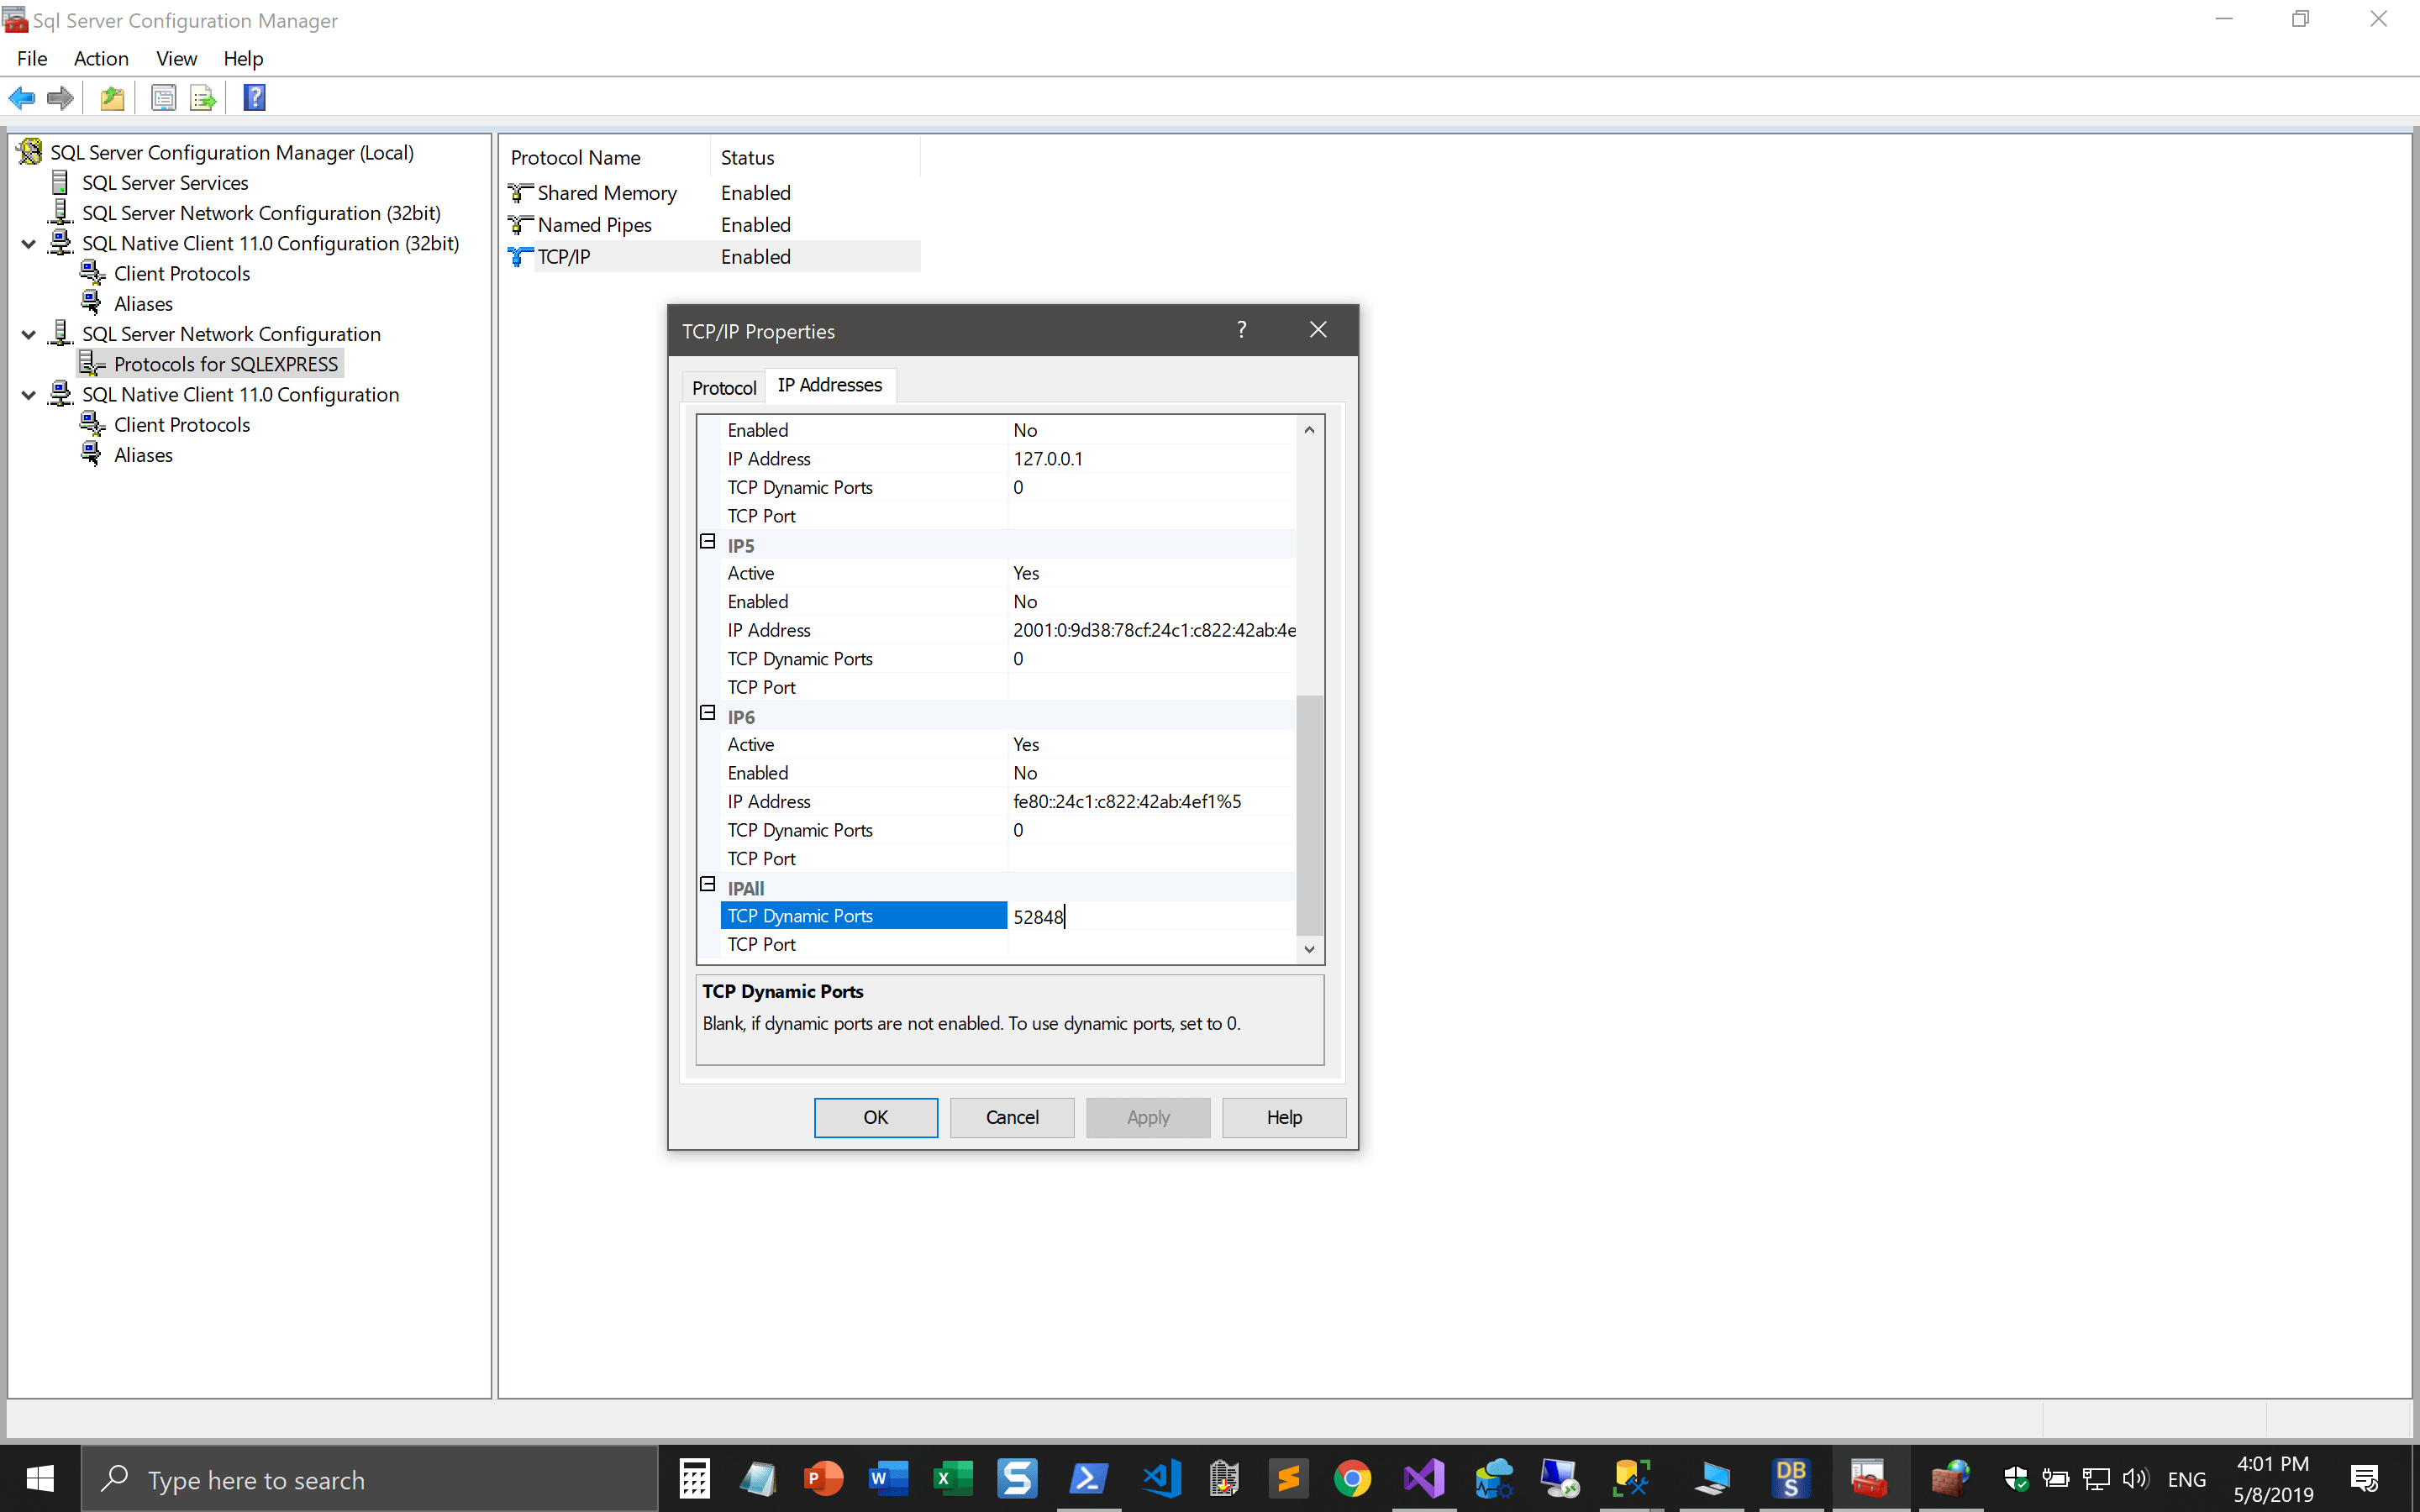This screenshot has height=1512, width=2420.
Task: Open the Action menu
Action: [x=101, y=58]
